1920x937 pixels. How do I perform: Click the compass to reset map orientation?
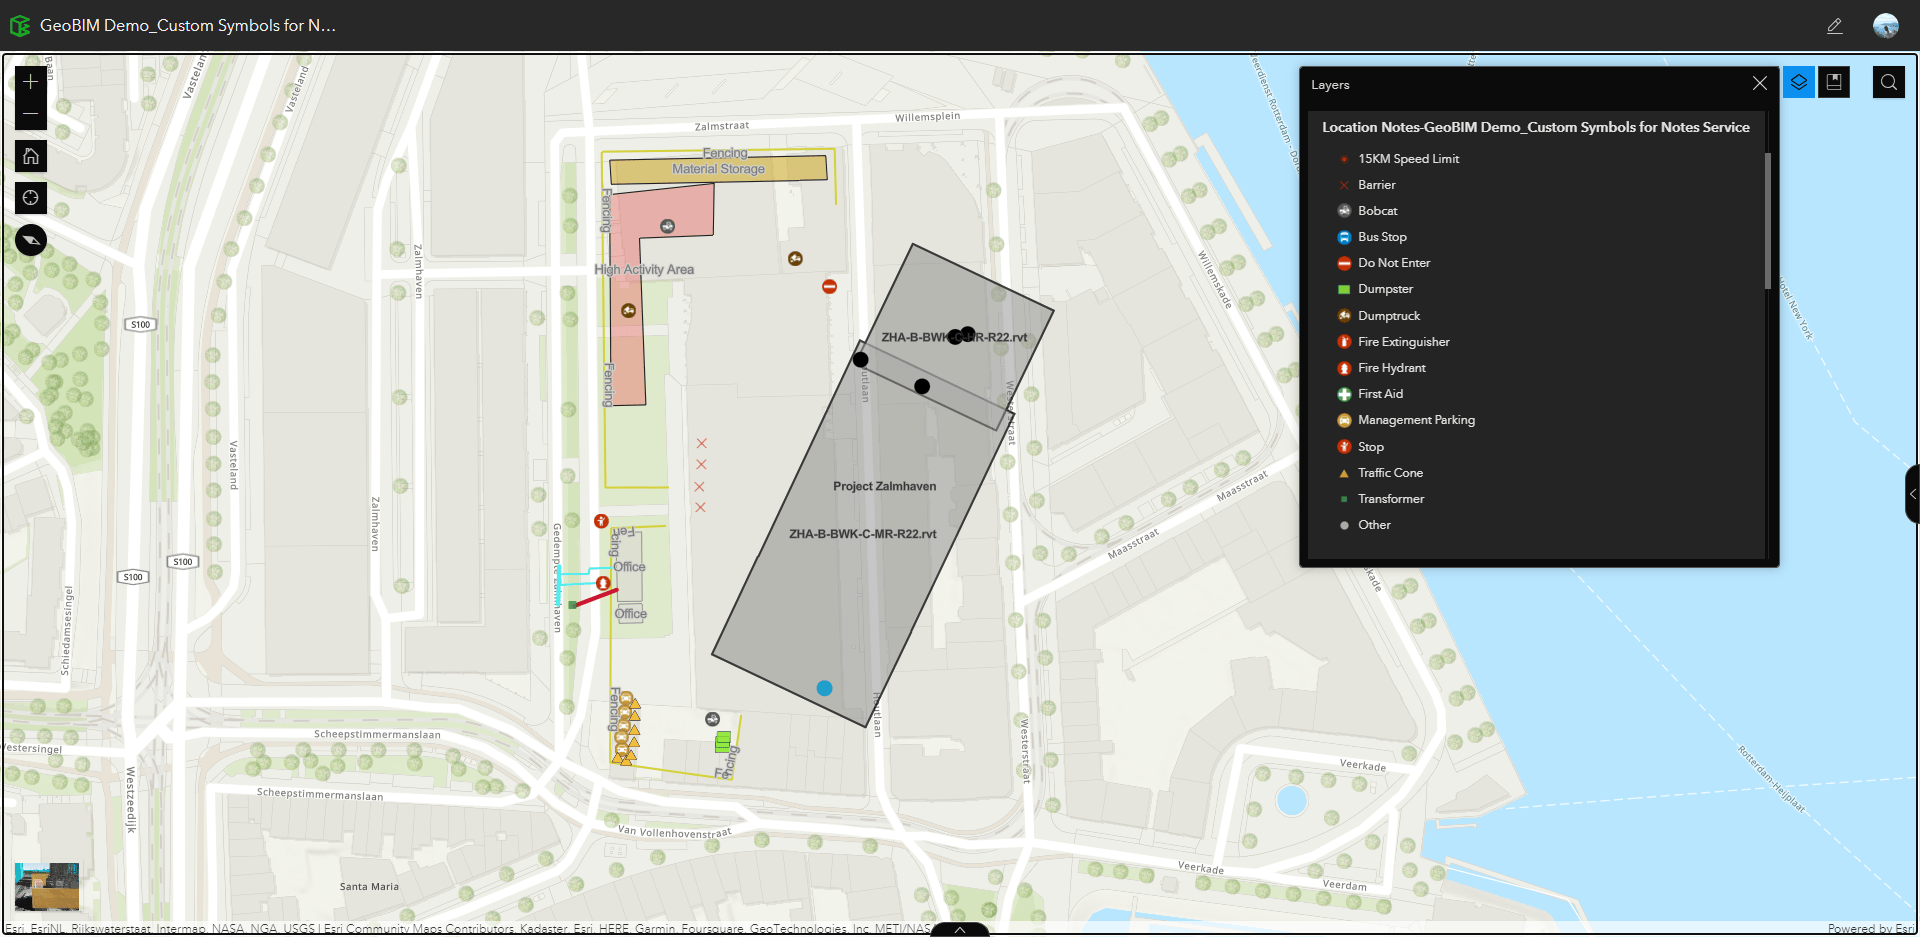[x=30, y=240]
